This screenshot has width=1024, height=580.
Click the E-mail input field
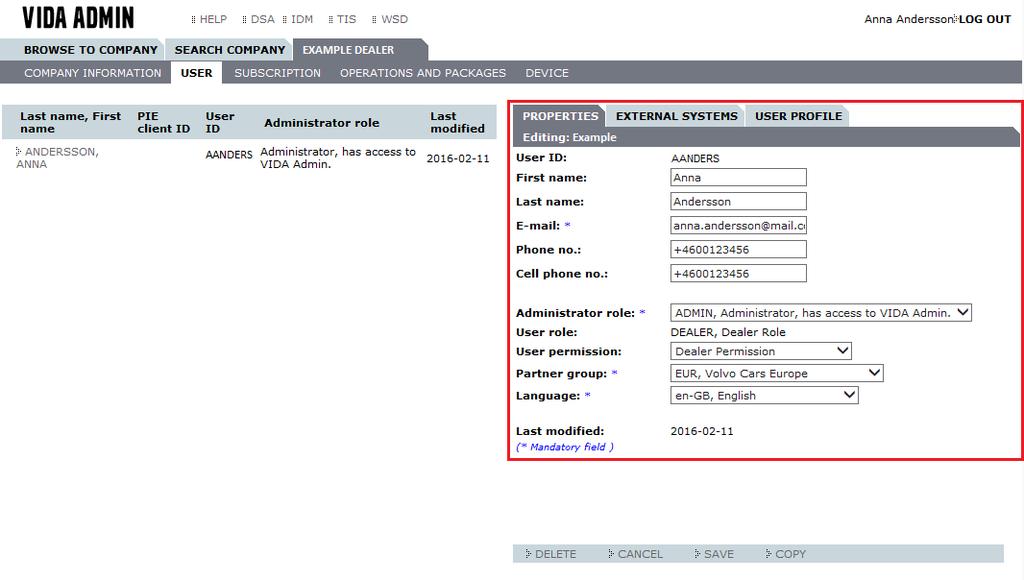click(738, 225)
